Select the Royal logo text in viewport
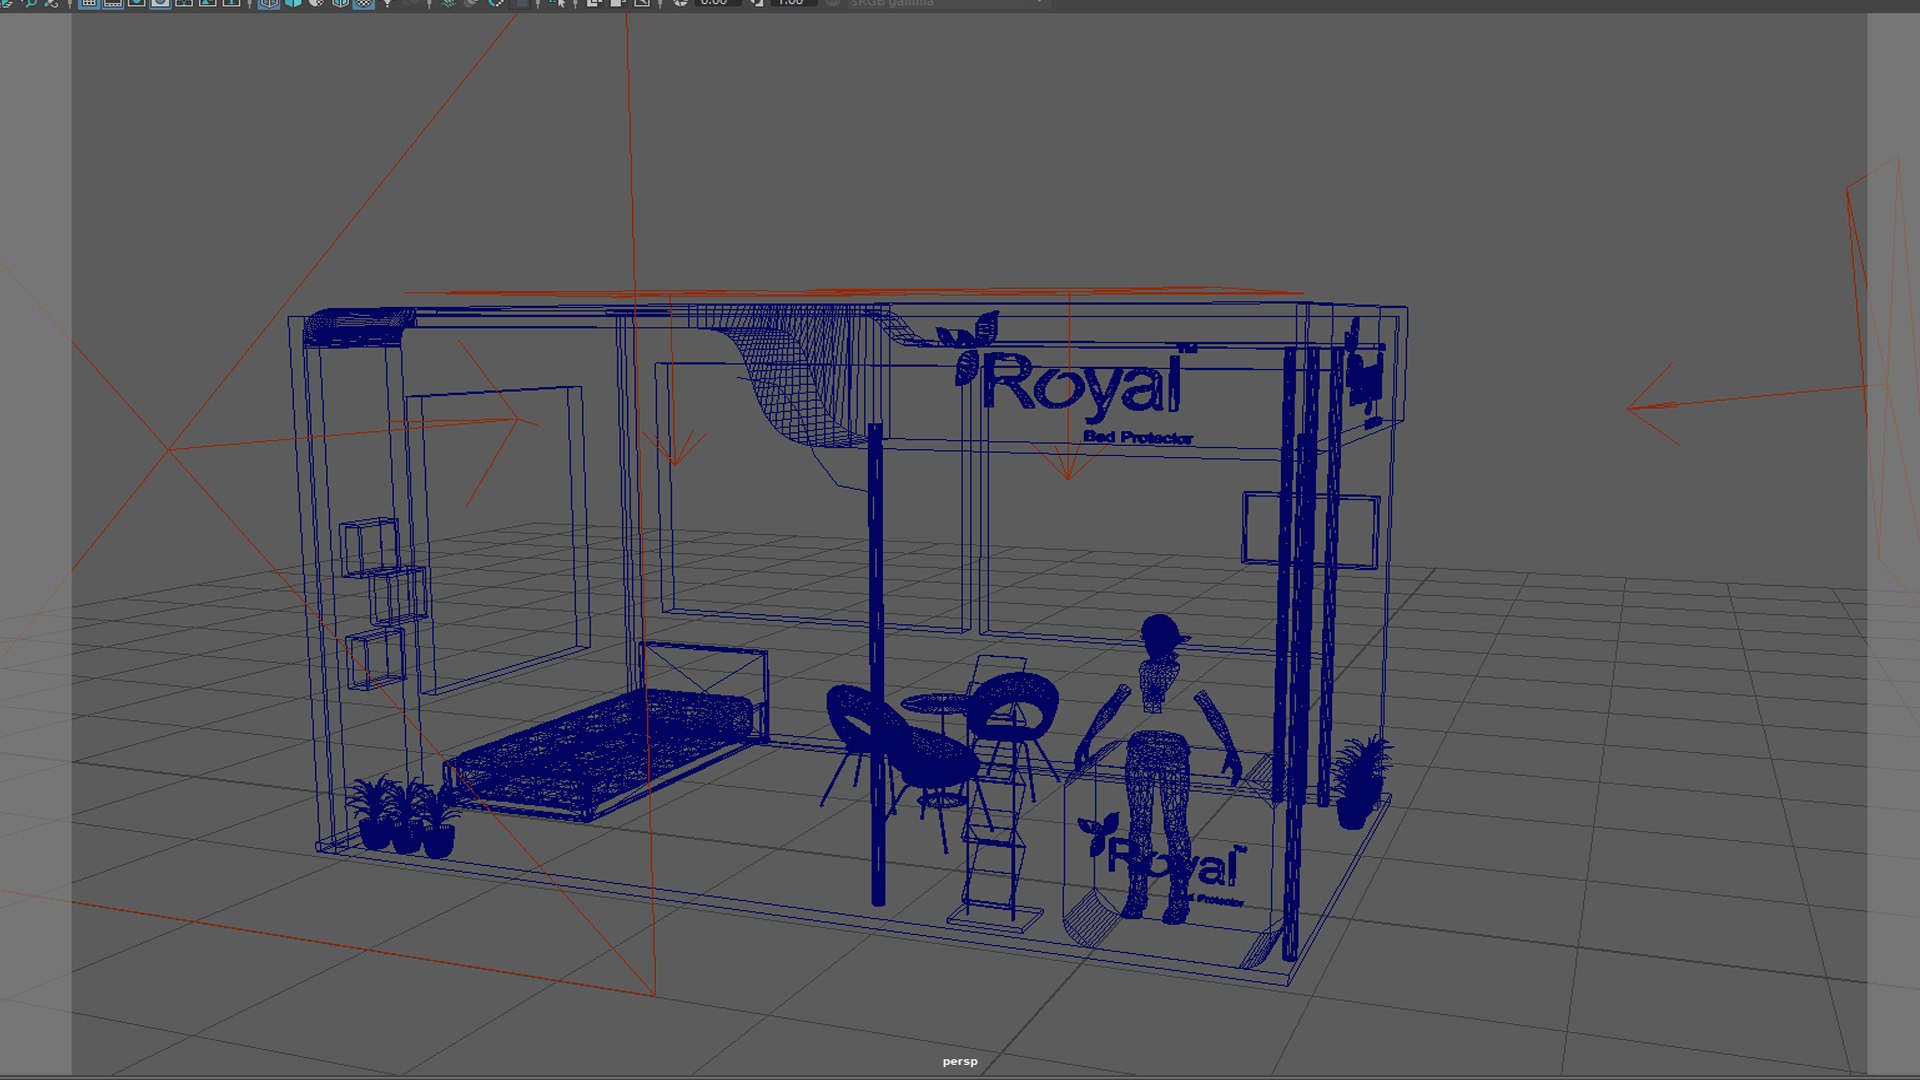This screenshot has width=1920, height=1080. click(x=1082, y=387)
